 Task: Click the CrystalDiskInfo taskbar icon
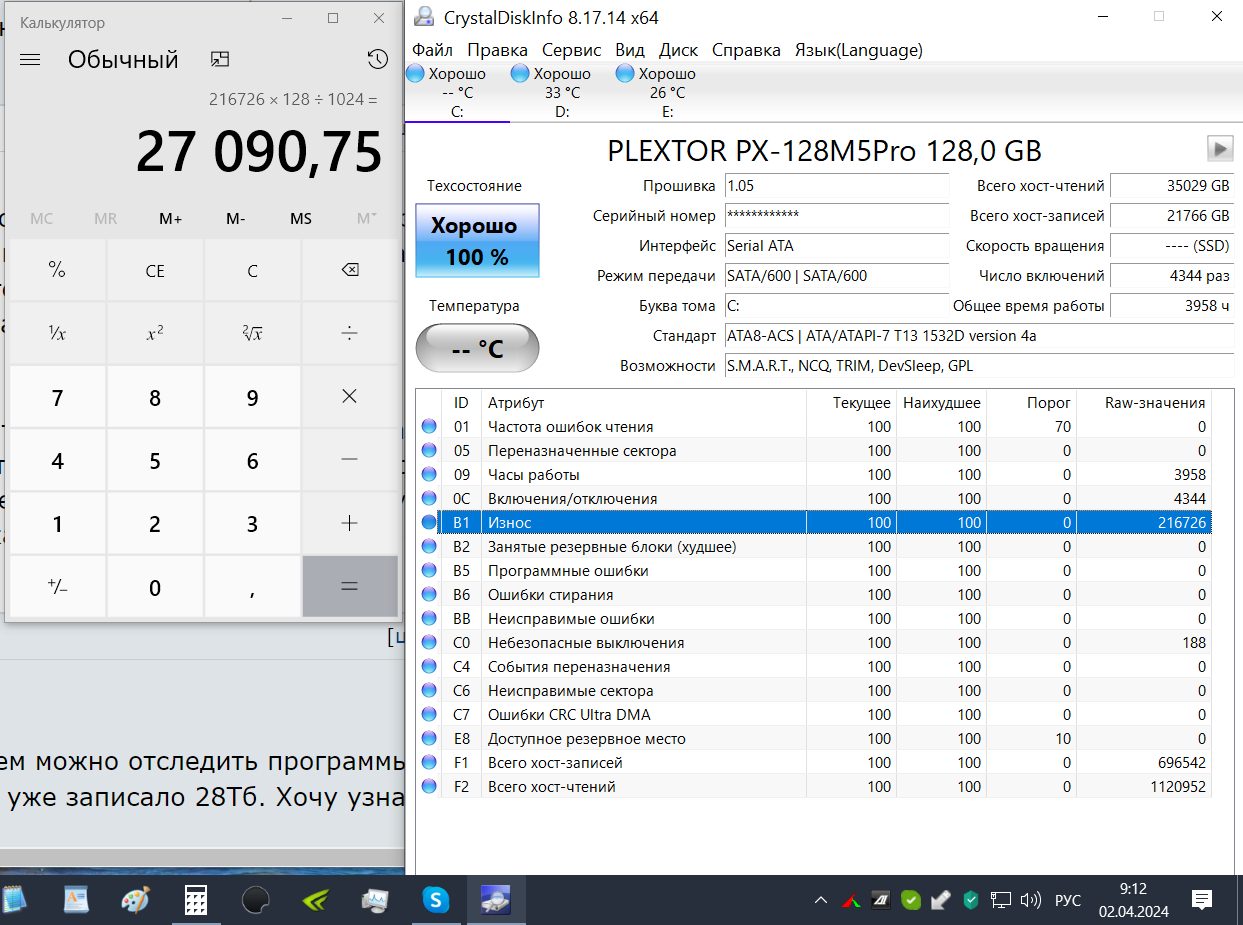pyautogui.click(x=495, y=900)
